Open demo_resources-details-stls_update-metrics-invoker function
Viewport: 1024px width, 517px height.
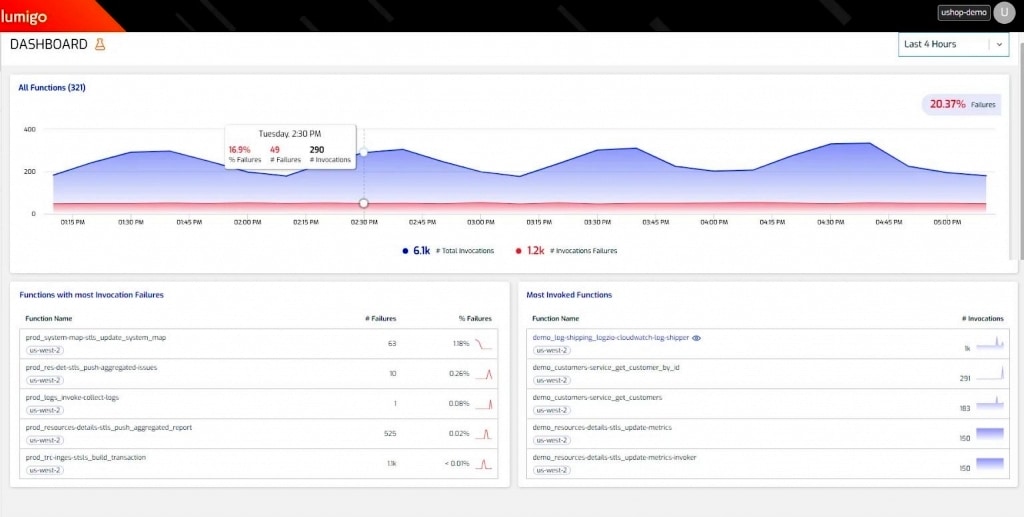coord(614,458)
